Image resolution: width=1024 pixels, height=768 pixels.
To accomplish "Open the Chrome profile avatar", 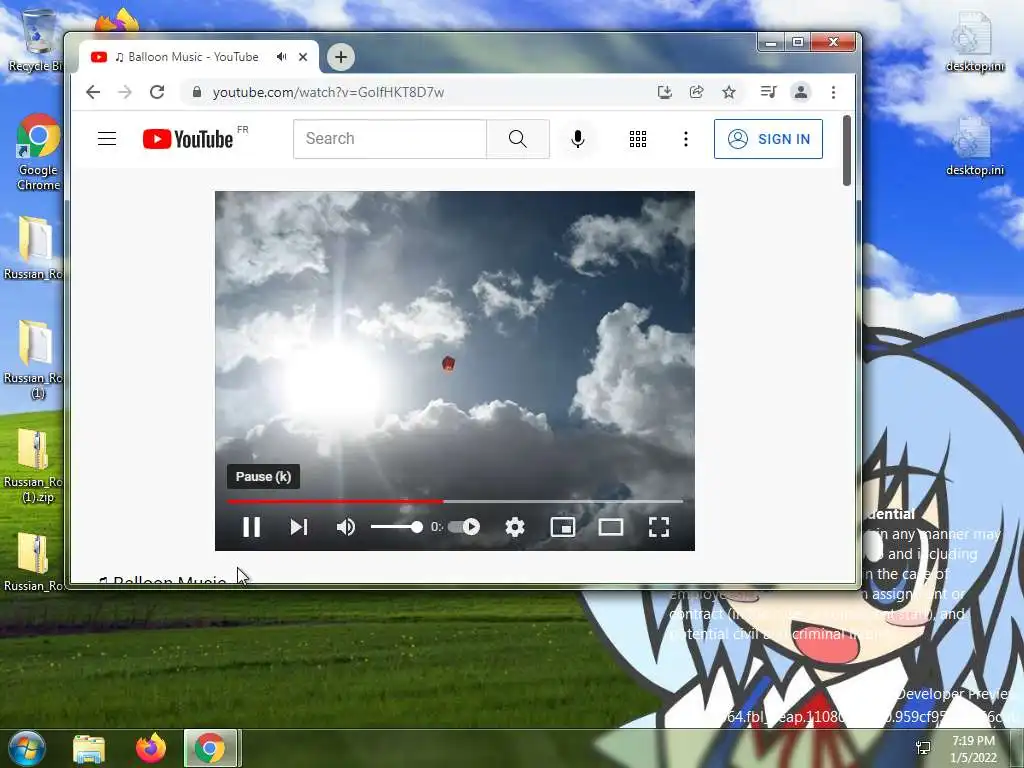I will click(801, 92).
